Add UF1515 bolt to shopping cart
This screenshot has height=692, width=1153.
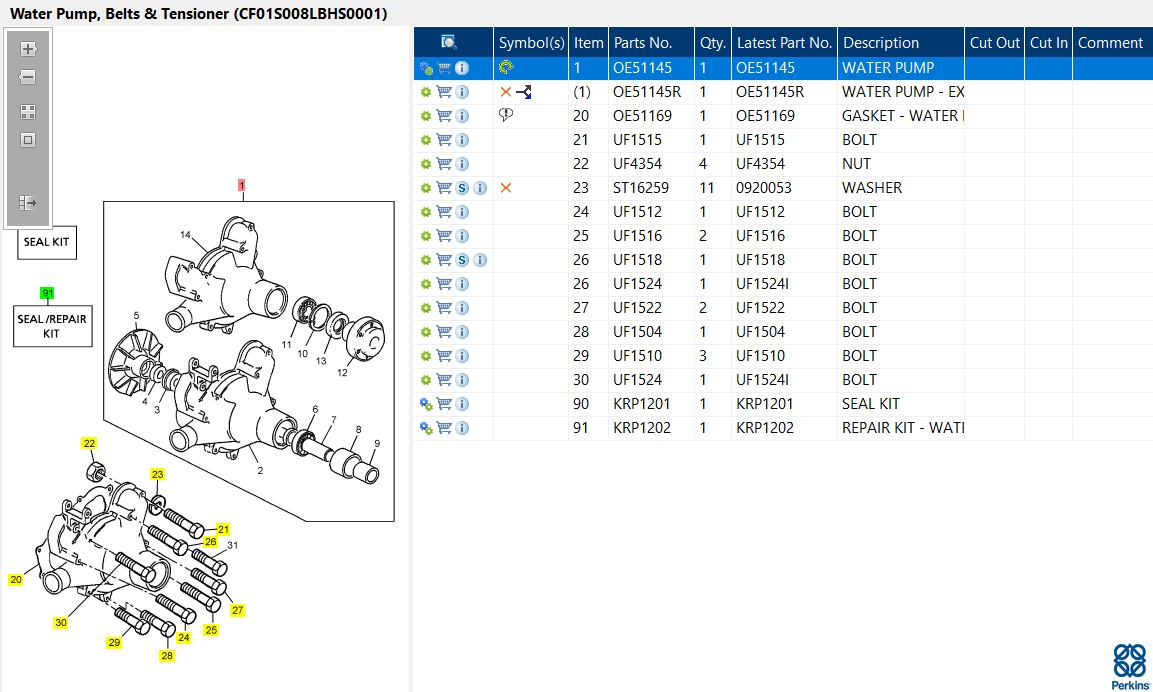pyautogui.click(x=444, y=140)
